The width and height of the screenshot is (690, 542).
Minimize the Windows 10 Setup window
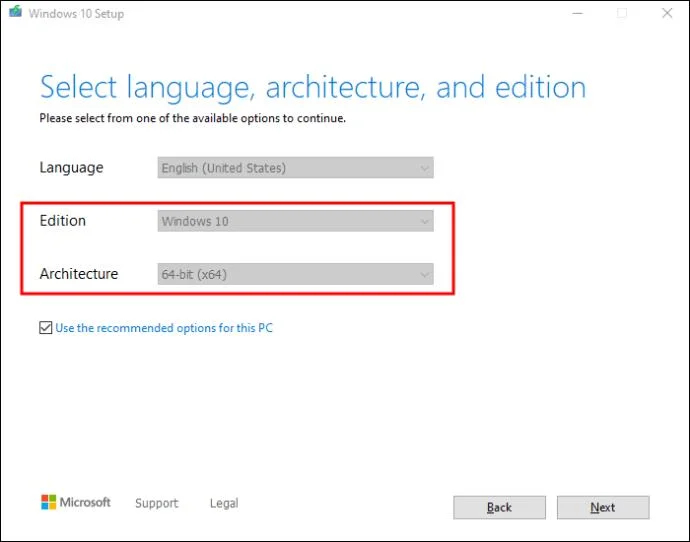point(577,13)
